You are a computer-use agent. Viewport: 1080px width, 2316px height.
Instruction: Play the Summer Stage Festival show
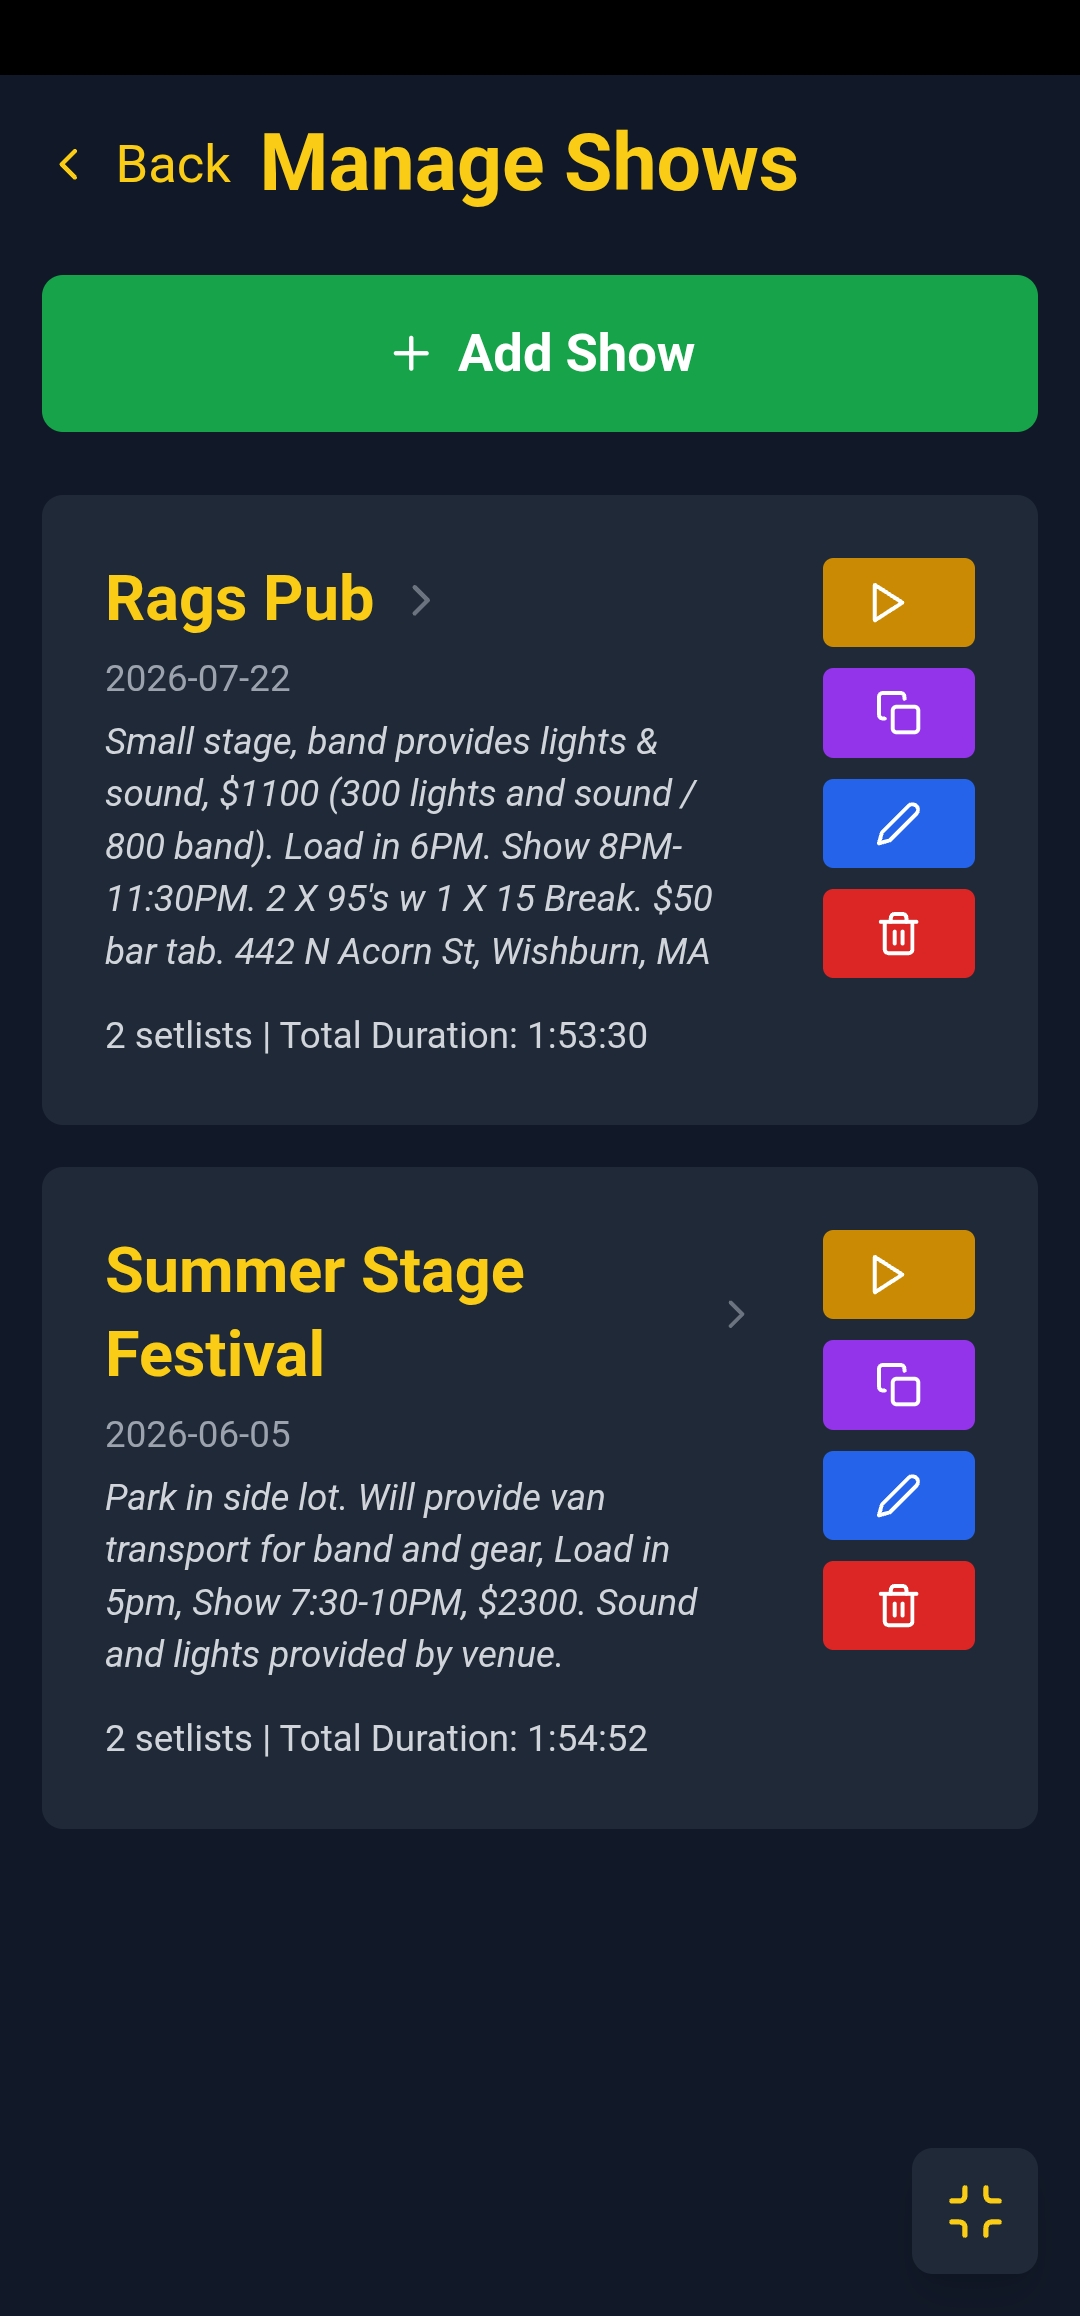(897, 1274)
